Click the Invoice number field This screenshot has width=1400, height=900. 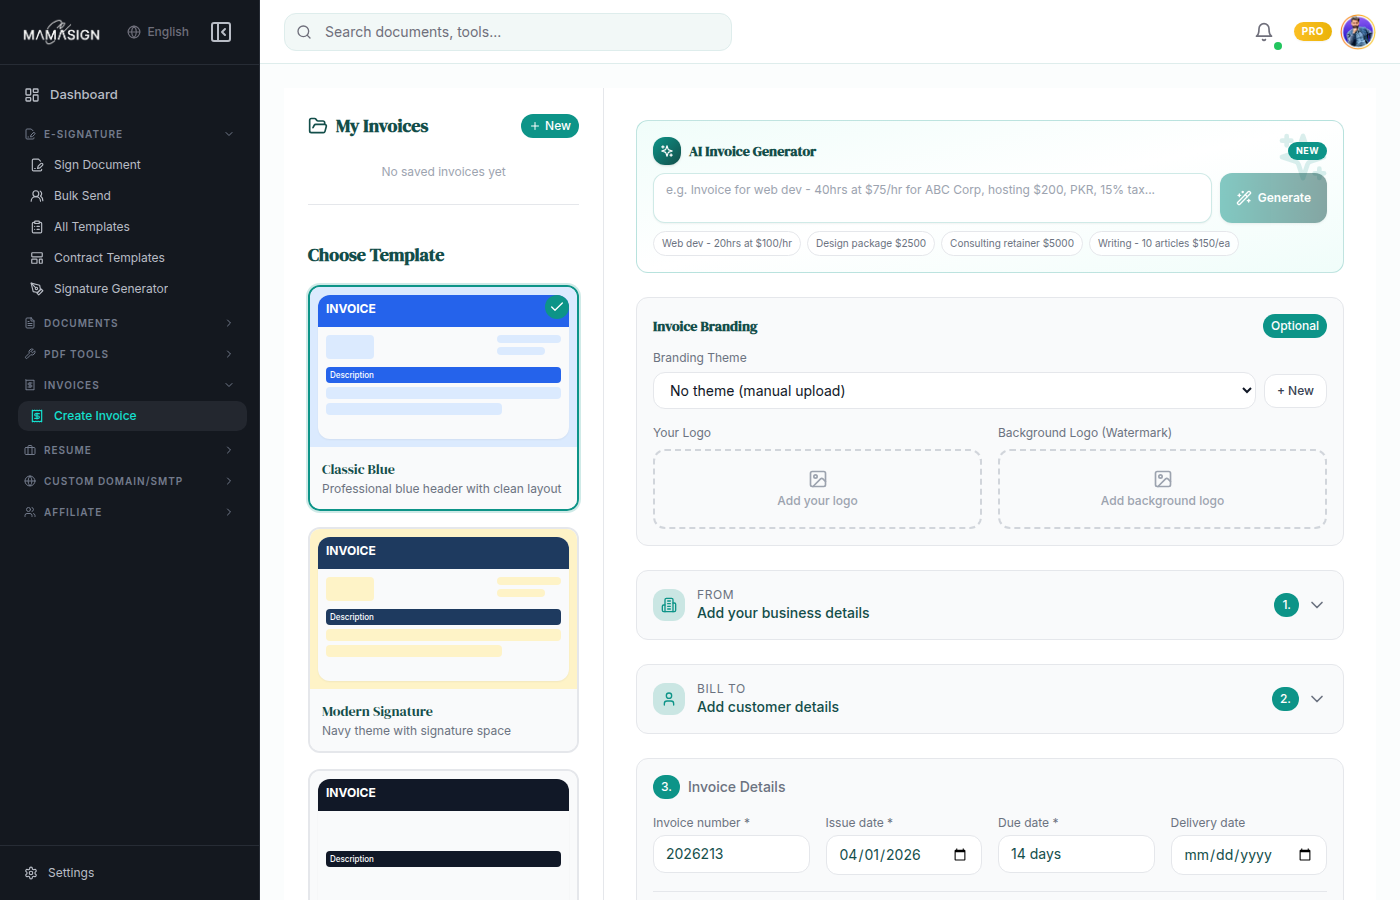[731, 855]
